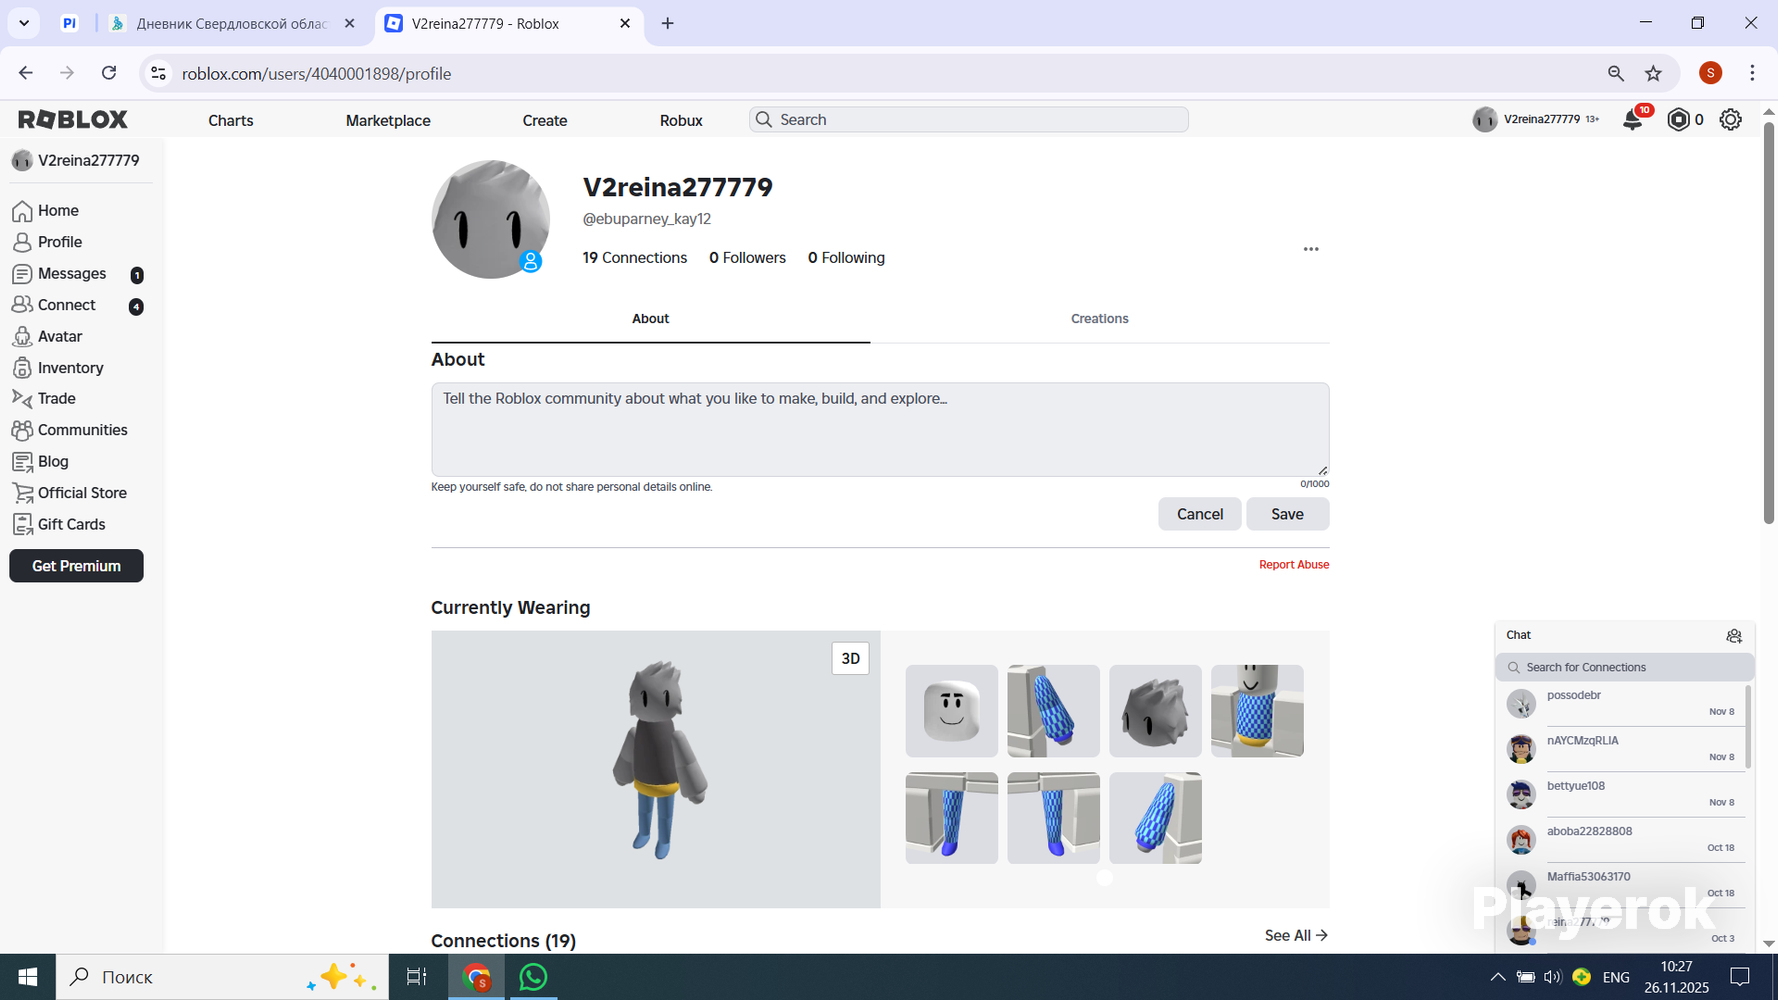Click the Roblox logo

(x=73, y=120)
